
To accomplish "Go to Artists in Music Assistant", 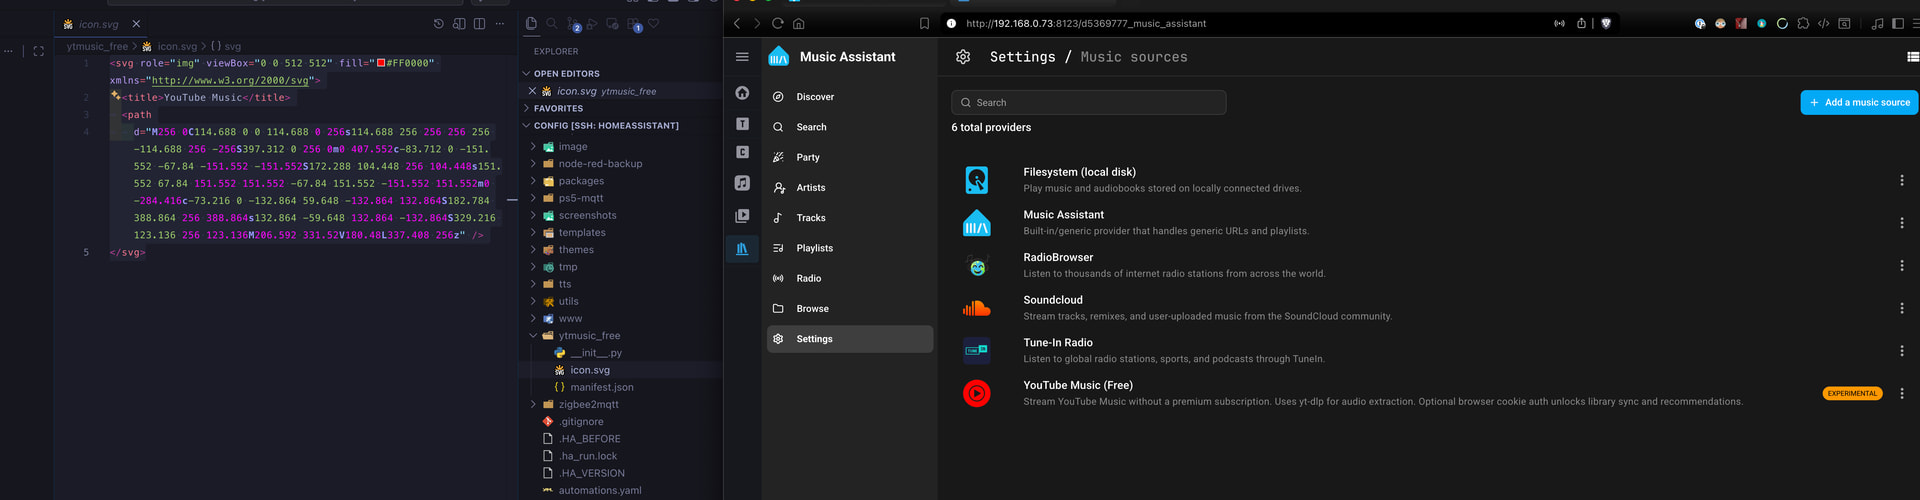I will point(850,187).
